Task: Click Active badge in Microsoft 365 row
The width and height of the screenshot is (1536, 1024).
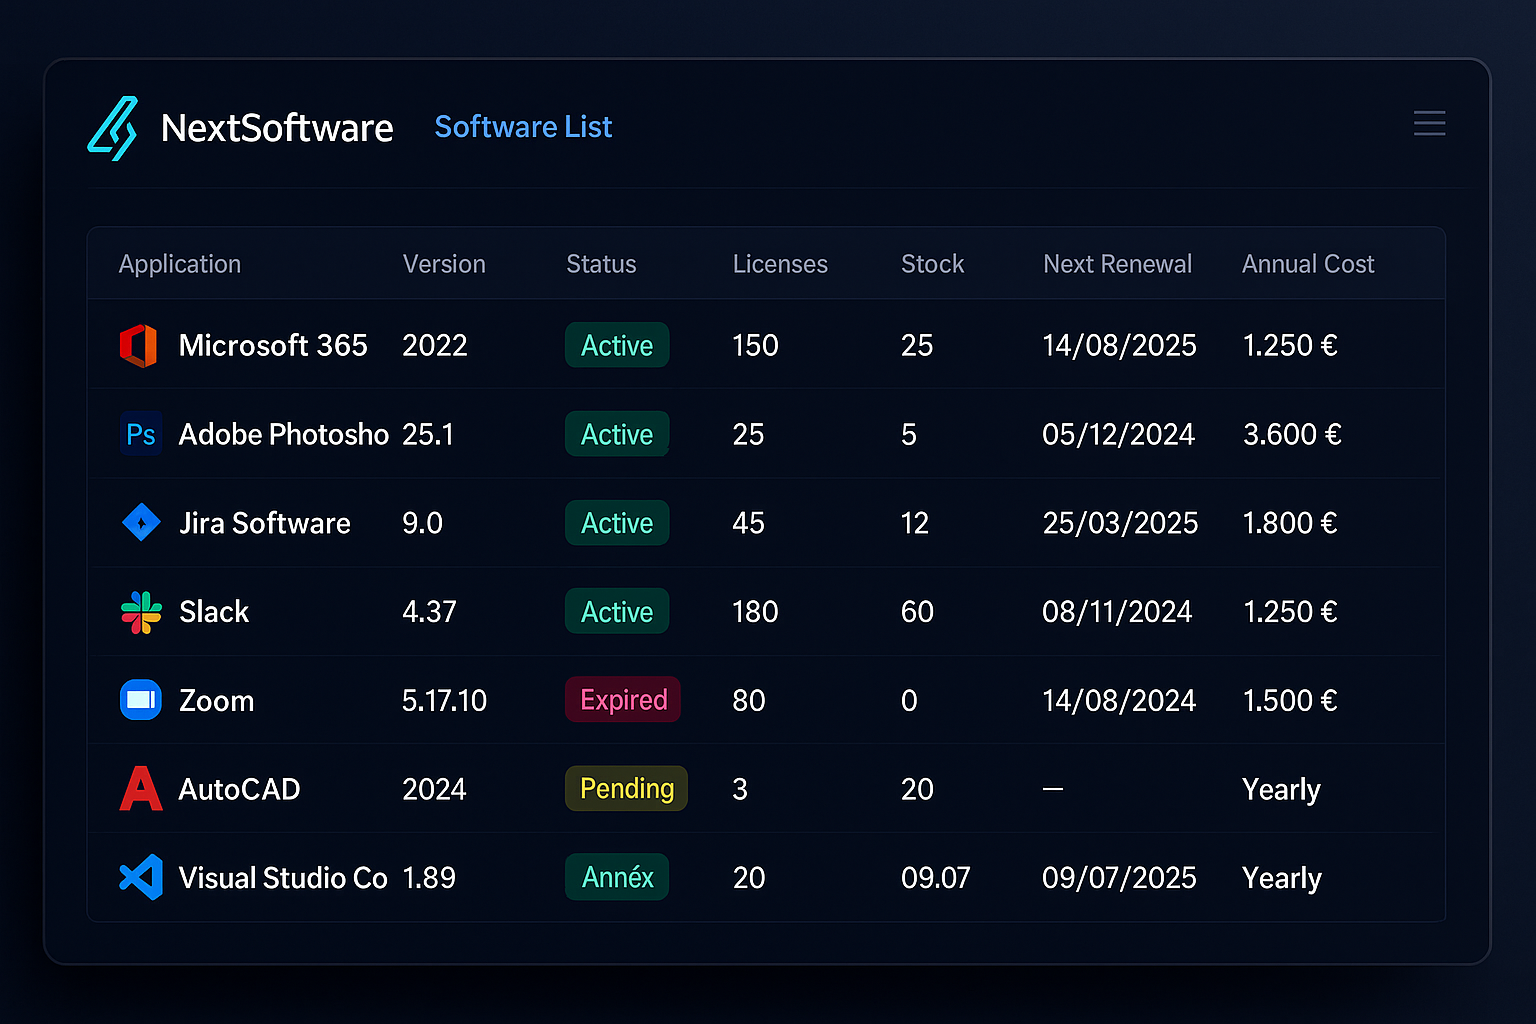Action: click(617, 346)
